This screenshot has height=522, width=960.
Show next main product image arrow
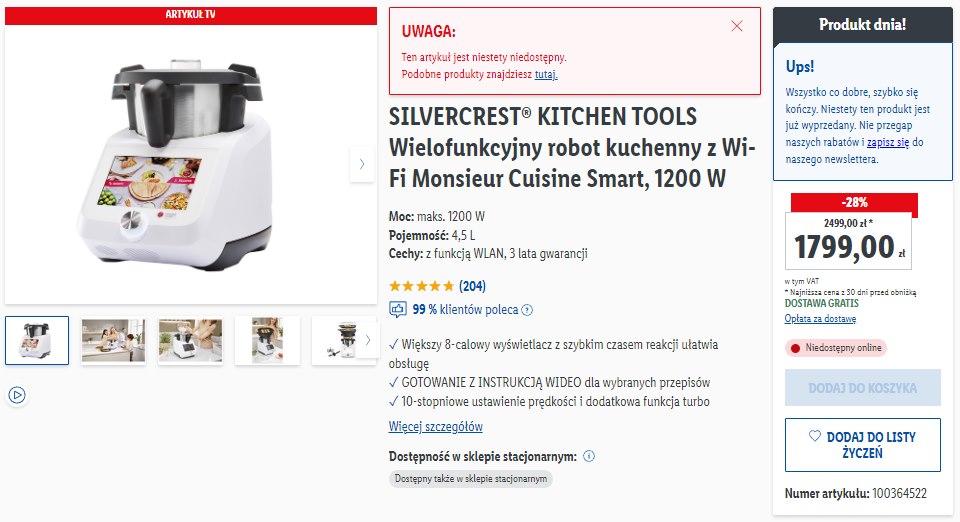[x=362, y=164]
